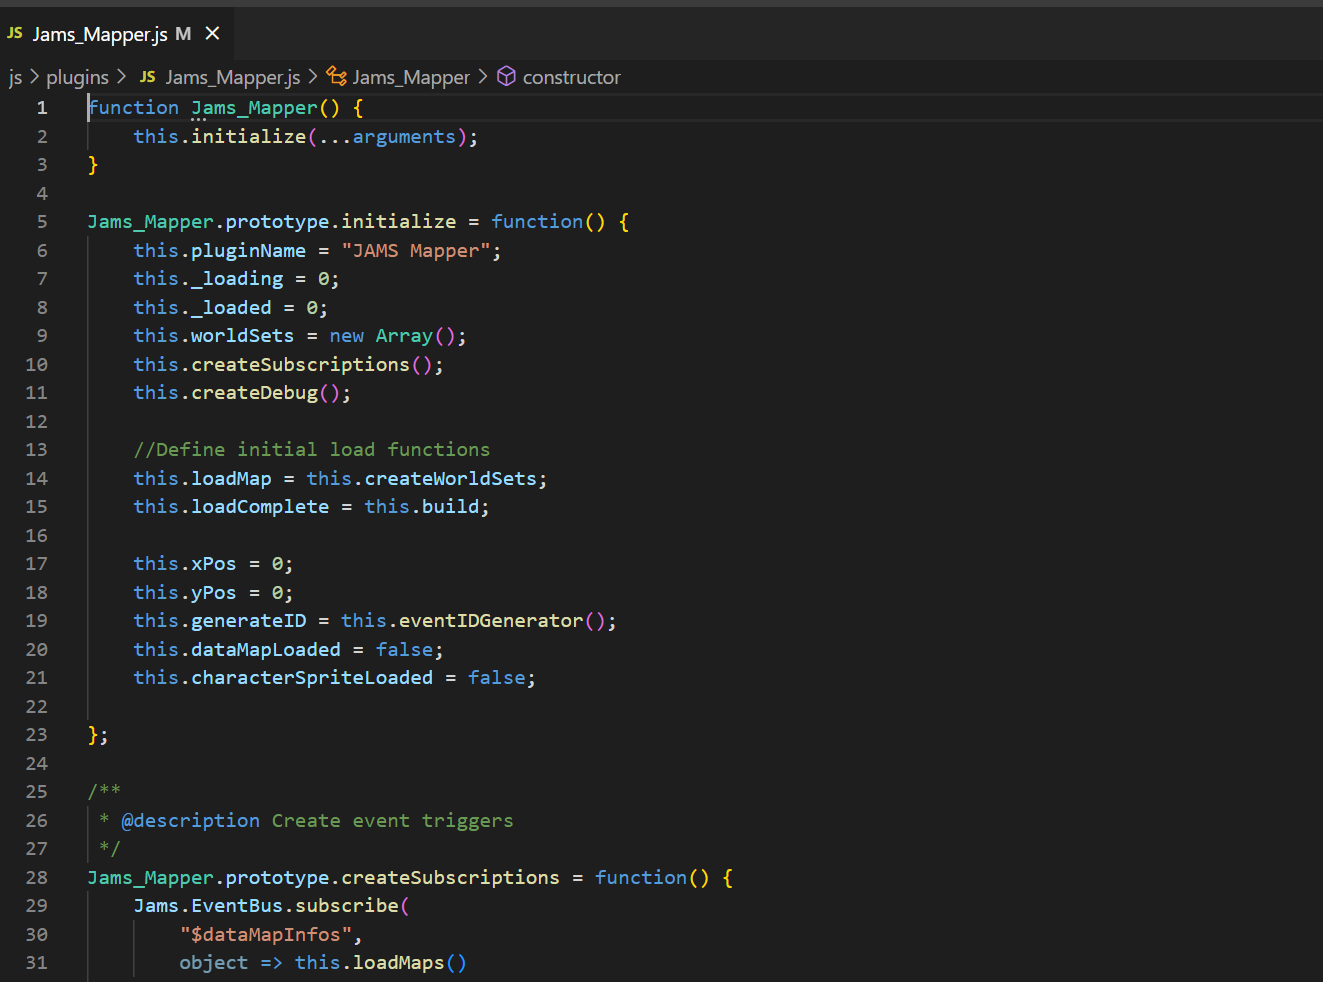Viewport: 1323px width, 982px height.
Task: Click 'createSubscriptions' on line 28
Action: tap(450, 878)
